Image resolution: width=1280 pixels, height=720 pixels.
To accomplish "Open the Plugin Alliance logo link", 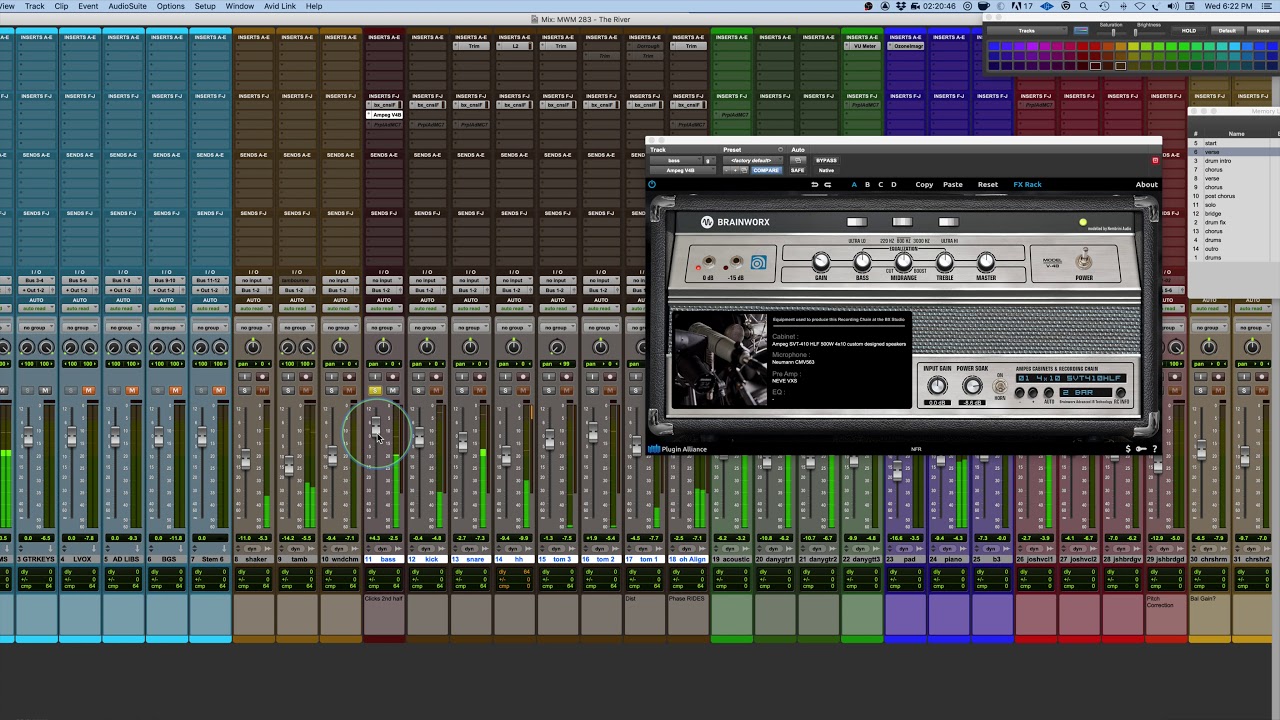I will 678,449.
